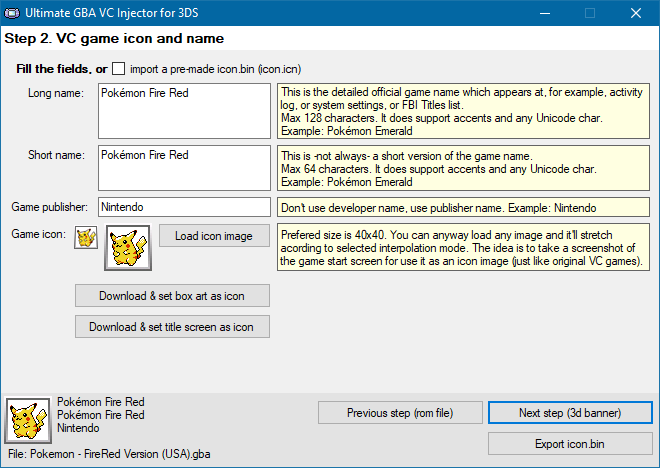
Task: Click the Export icon.bin button
Action: pos(570,444)
